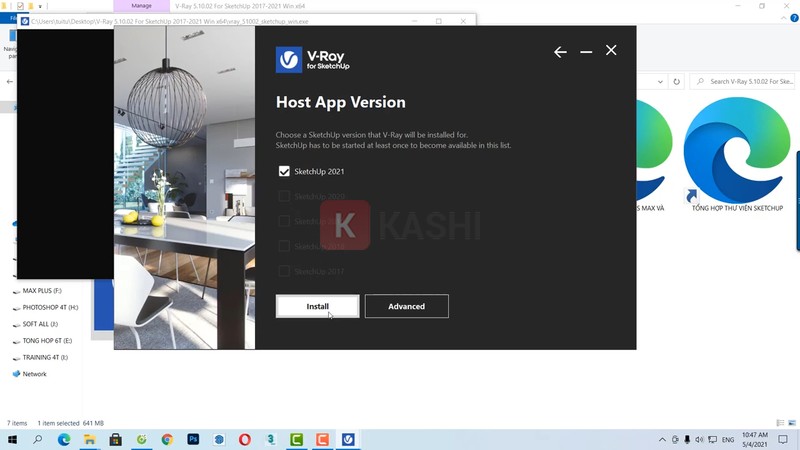Click the V-Ray for SketchUp logo
Image resolution: width=800 pixels, height=450 pixels.
point(312,60)
